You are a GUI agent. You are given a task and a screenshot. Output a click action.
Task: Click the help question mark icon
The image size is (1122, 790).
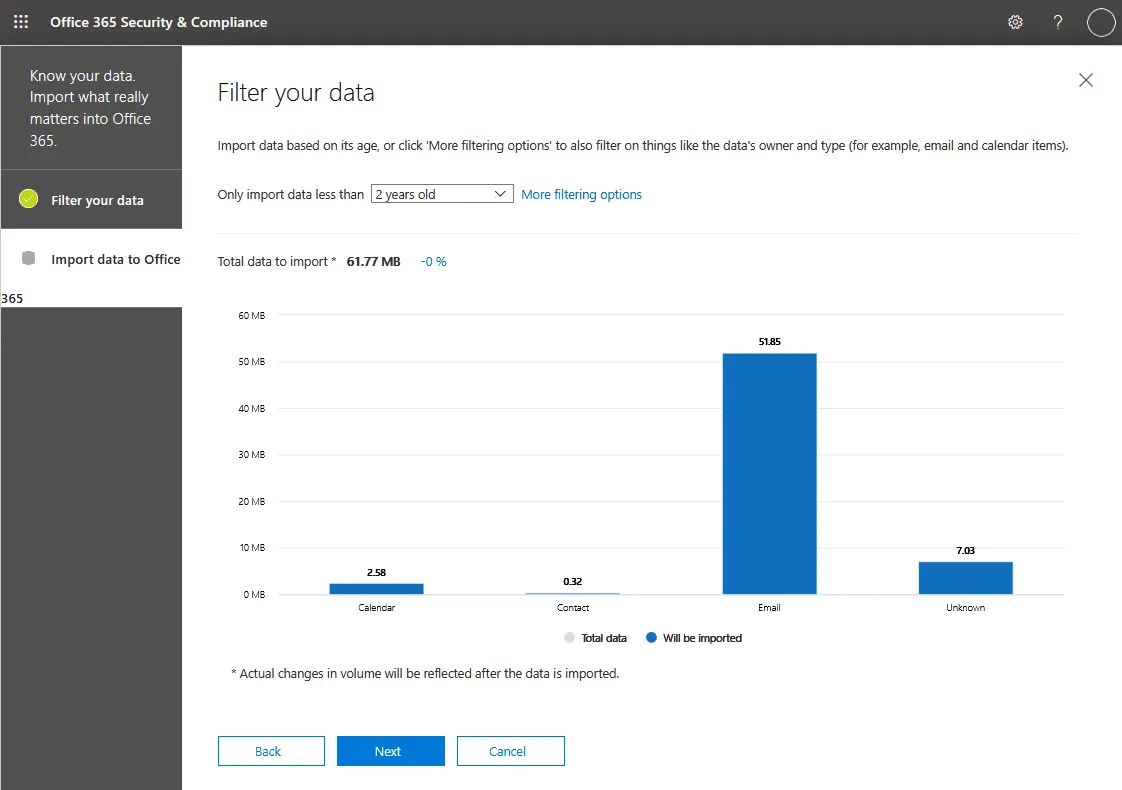click(1058, 22)
